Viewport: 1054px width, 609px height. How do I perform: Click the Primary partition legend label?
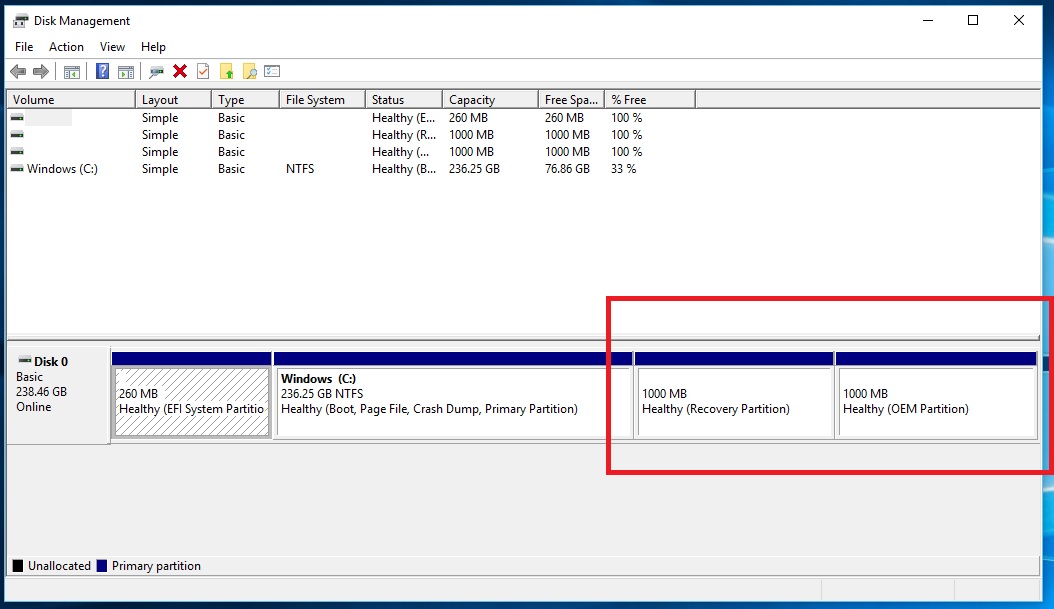point(156,566)
